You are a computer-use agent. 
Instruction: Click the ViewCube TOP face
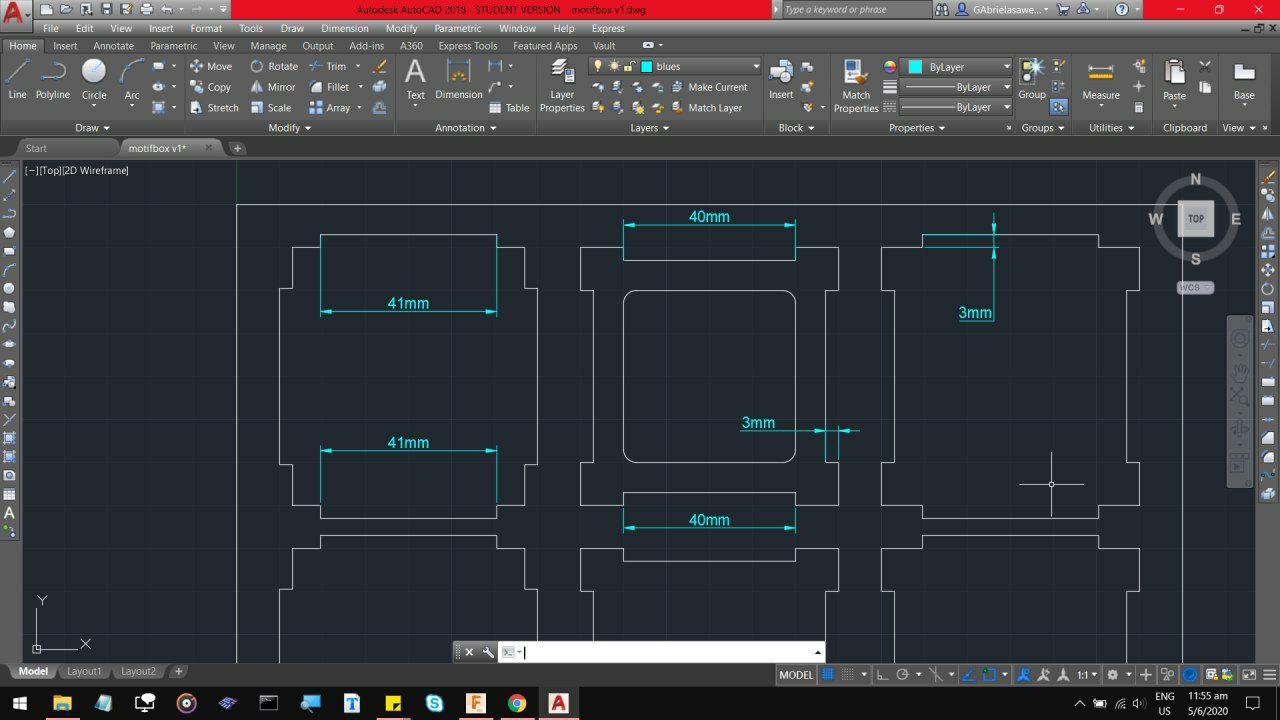(1196, 219)
